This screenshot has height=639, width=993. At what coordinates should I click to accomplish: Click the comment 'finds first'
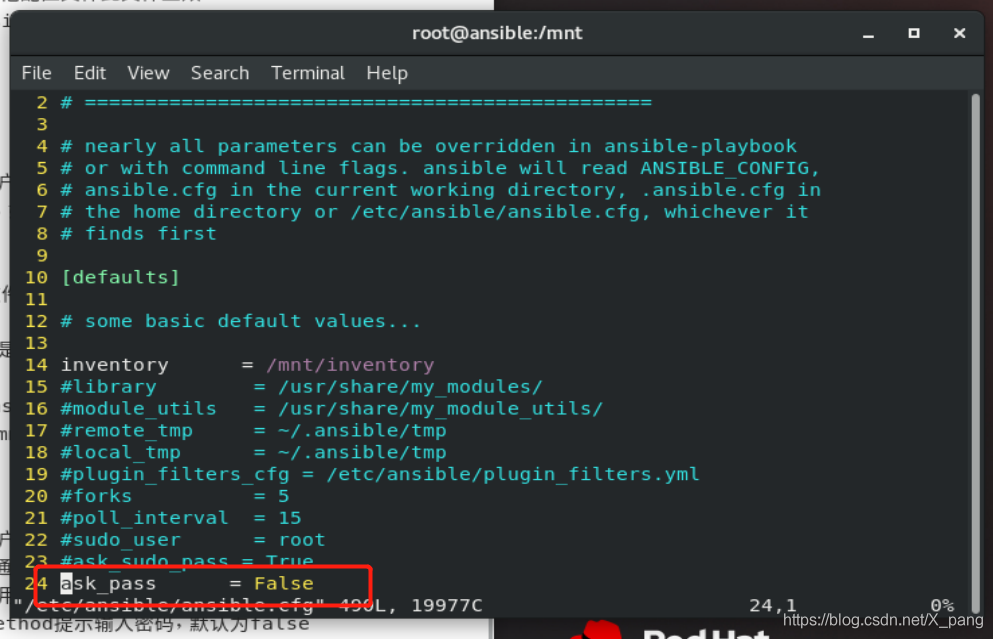pos(151,234)
